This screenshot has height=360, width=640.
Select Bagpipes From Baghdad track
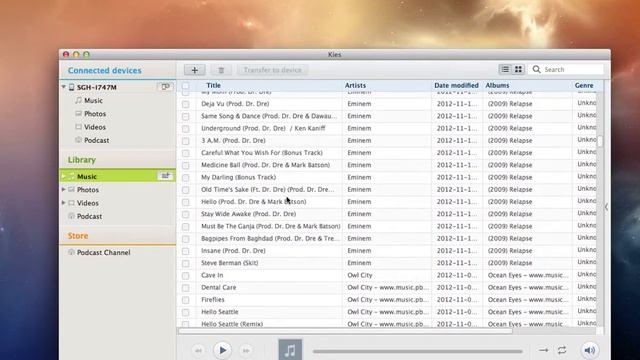(x=270, y=238)
